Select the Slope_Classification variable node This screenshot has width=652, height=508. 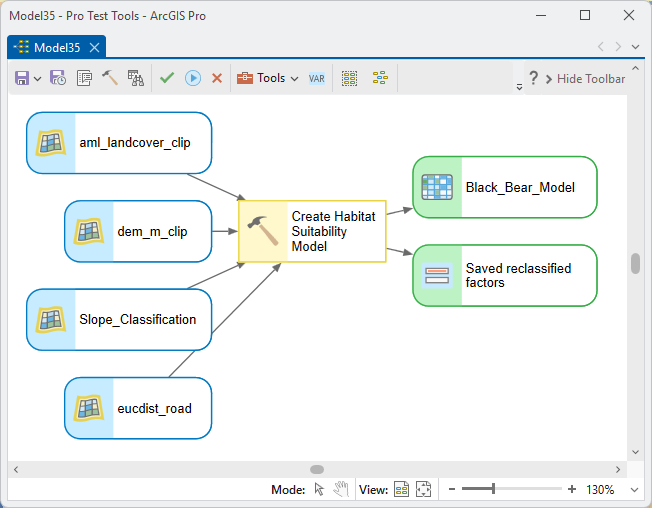coord(119,320)
